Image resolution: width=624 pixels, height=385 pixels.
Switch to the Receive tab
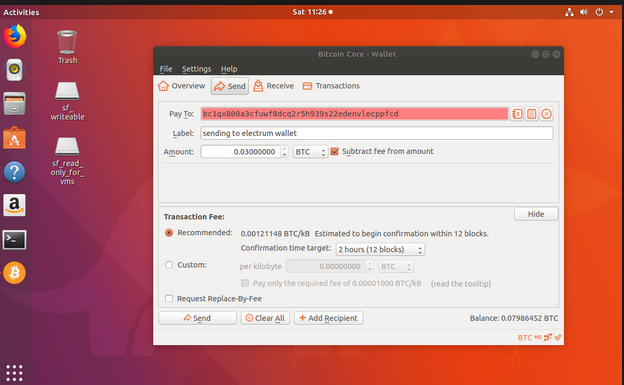tap(274, 86)
